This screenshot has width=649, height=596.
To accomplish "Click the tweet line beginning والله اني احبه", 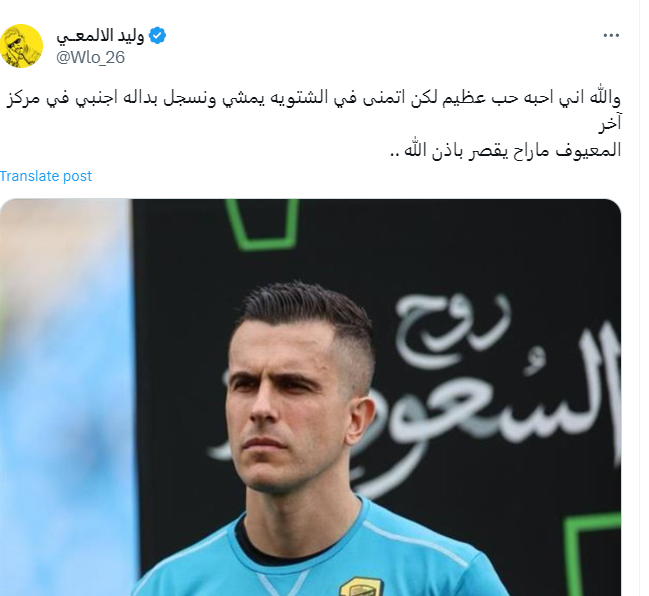I will point(314,99).
